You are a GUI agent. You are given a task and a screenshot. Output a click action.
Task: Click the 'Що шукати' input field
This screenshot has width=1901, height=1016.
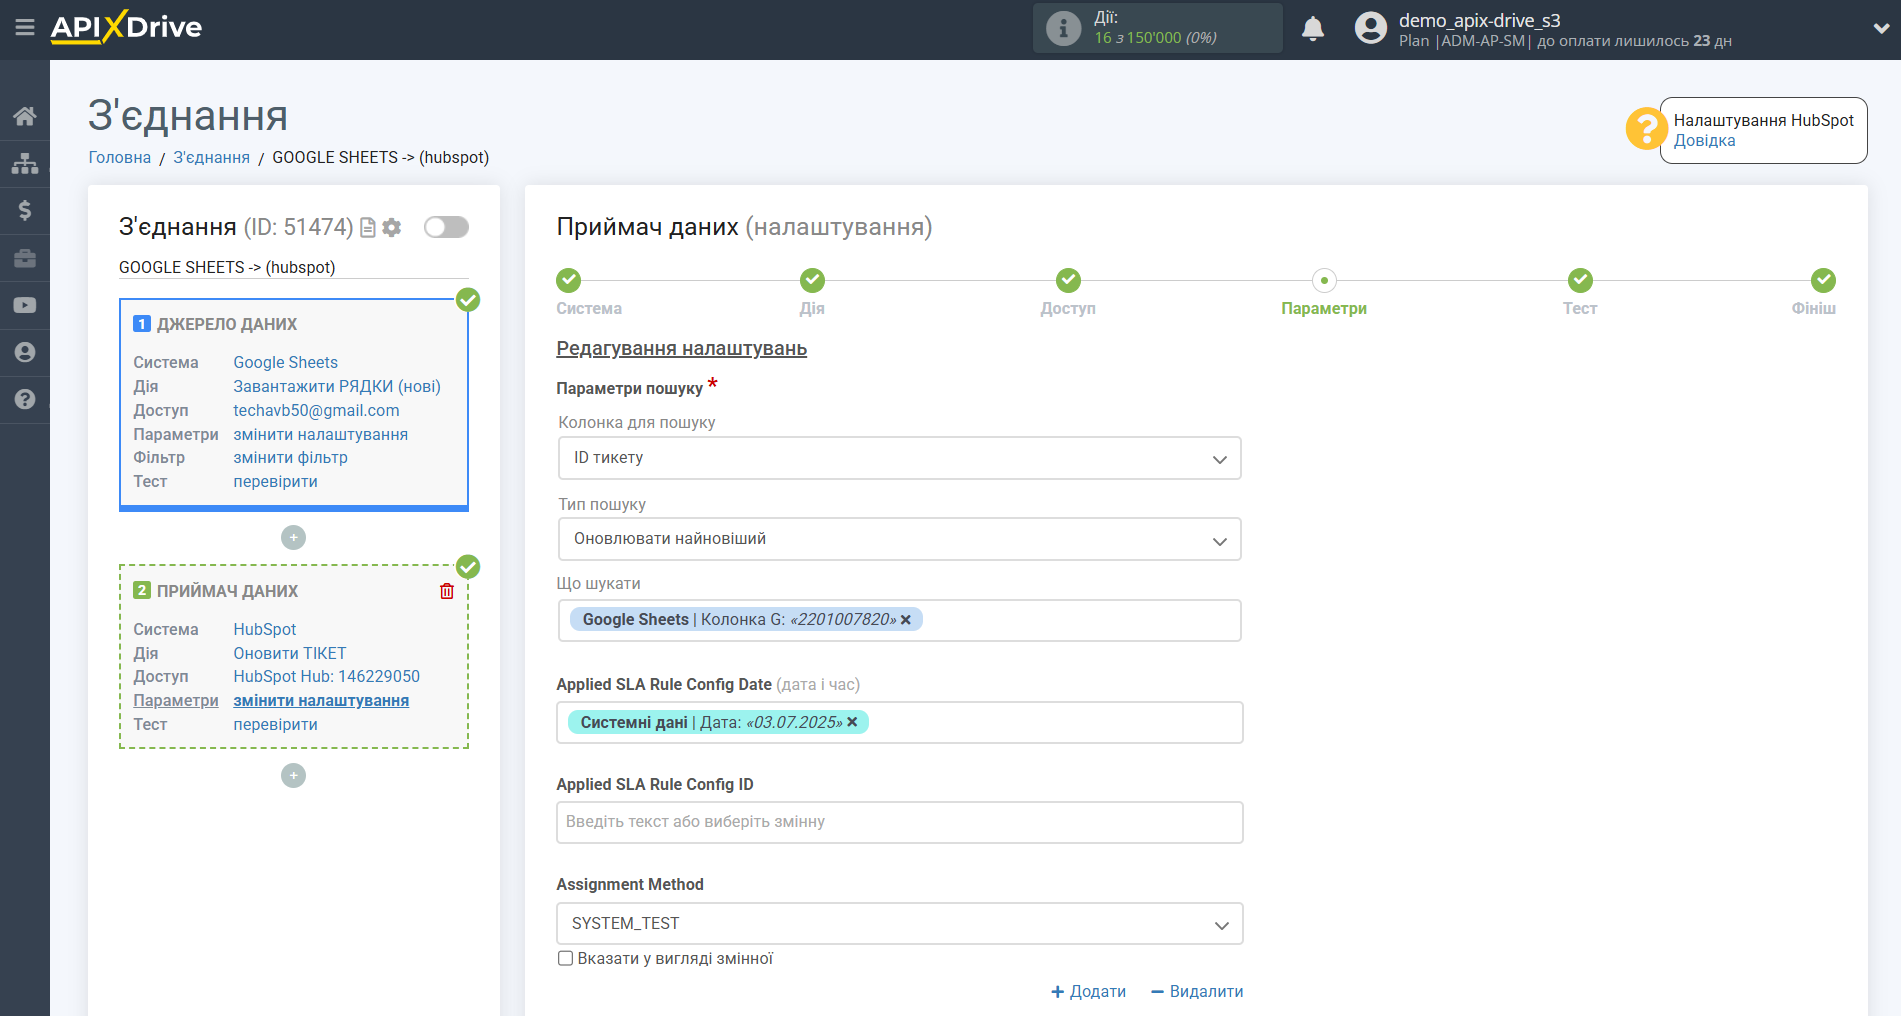[899, 621]
